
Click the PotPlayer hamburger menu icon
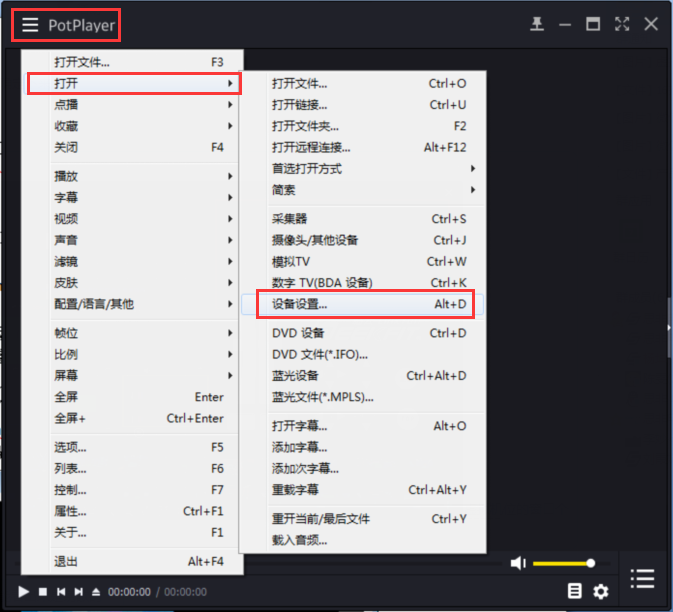[31, 24]
